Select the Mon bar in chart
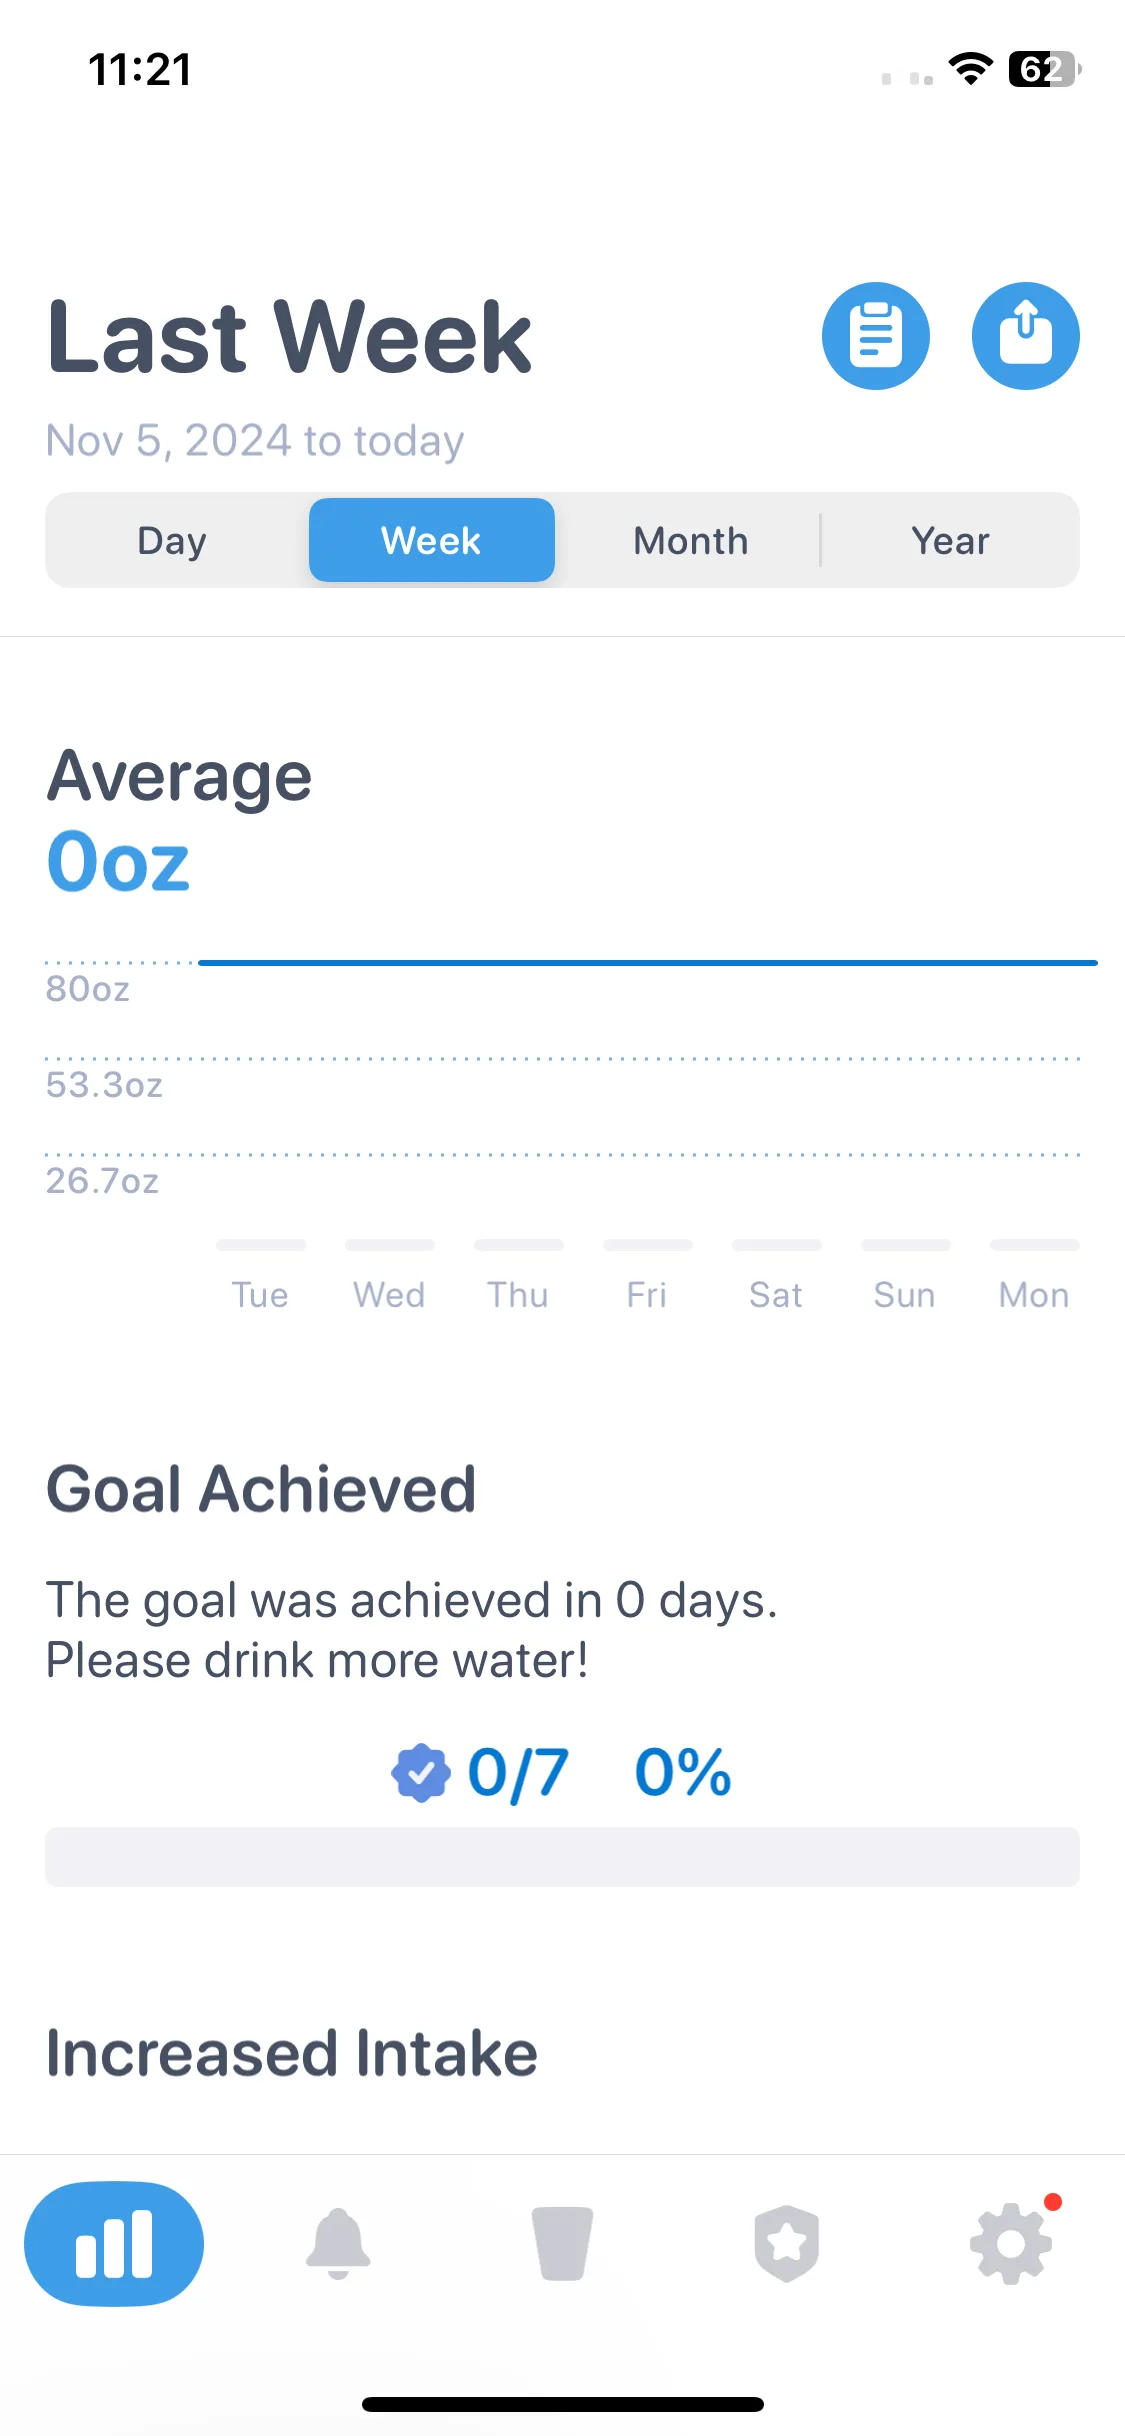Image resolution: width=1125 pixels, height=2436 pixels. click(1035, 1245)
